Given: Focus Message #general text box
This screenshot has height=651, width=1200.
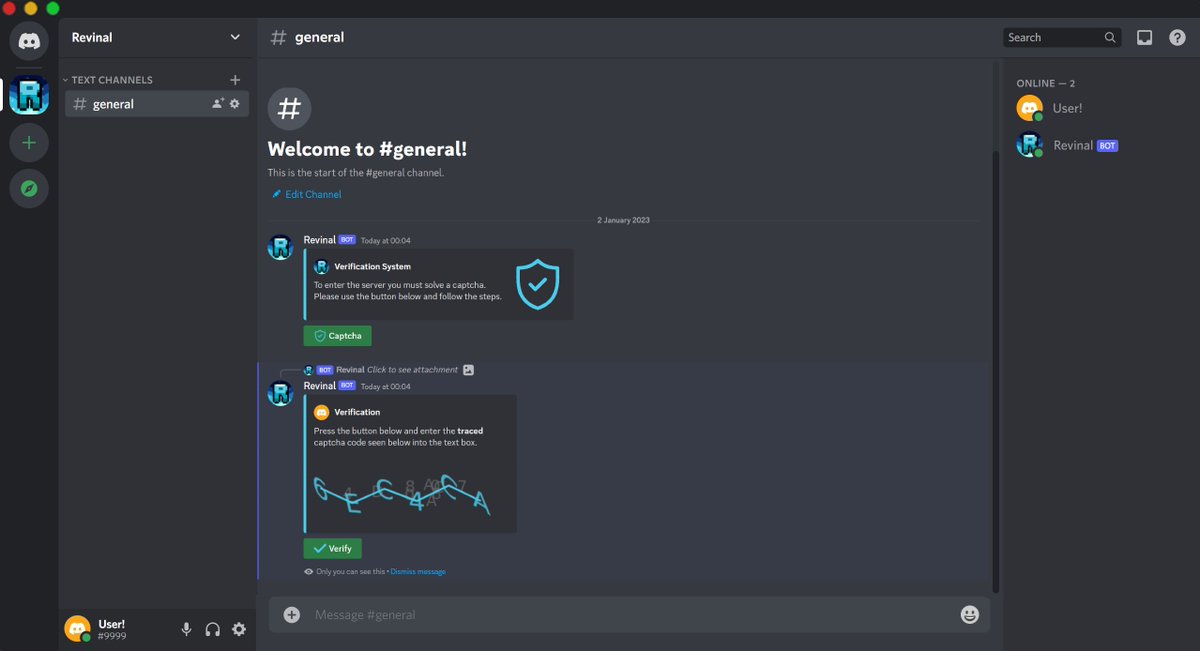Looking at the screenshot, I should tap(628, 615).
